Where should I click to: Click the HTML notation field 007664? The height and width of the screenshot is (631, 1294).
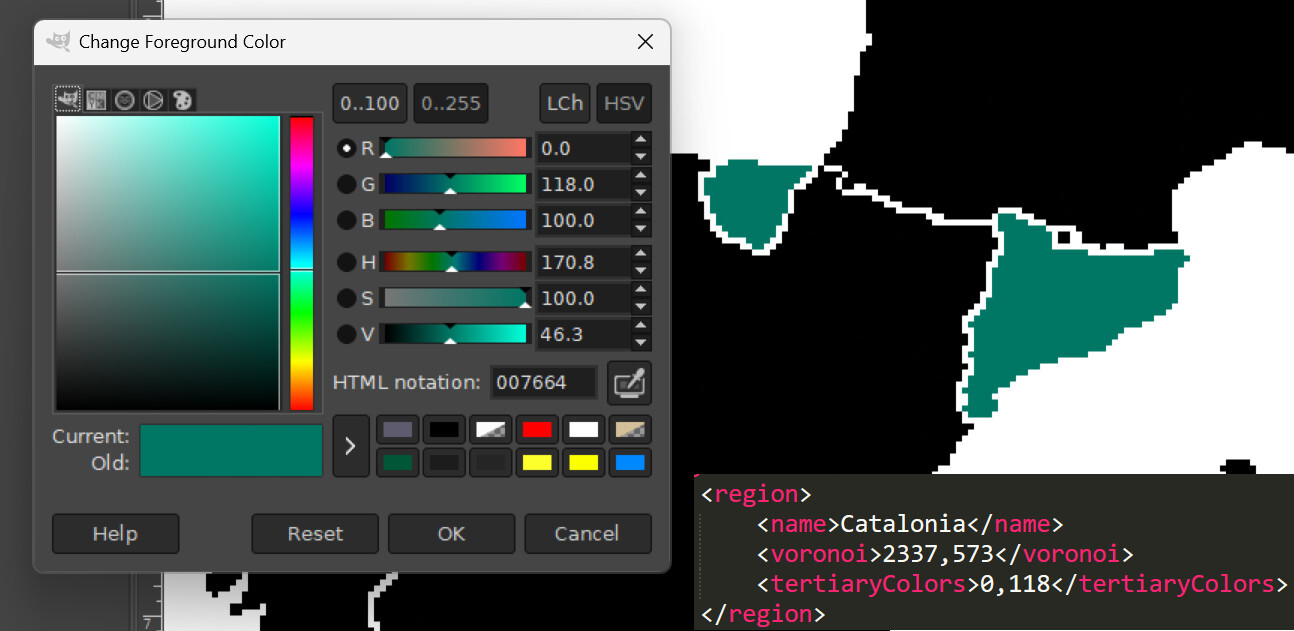pyautogui.click(x=544, y=383)
